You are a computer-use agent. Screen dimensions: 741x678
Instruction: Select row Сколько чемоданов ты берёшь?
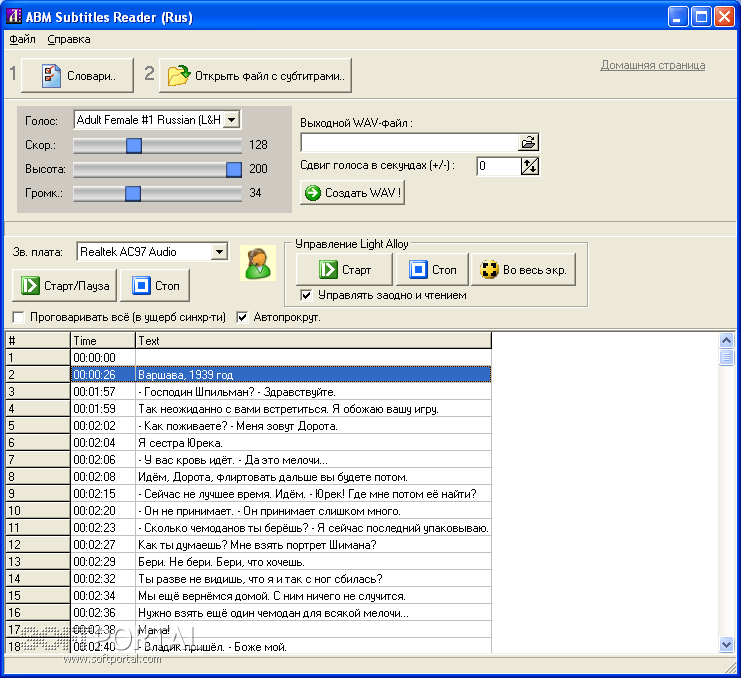click(249, 528)
